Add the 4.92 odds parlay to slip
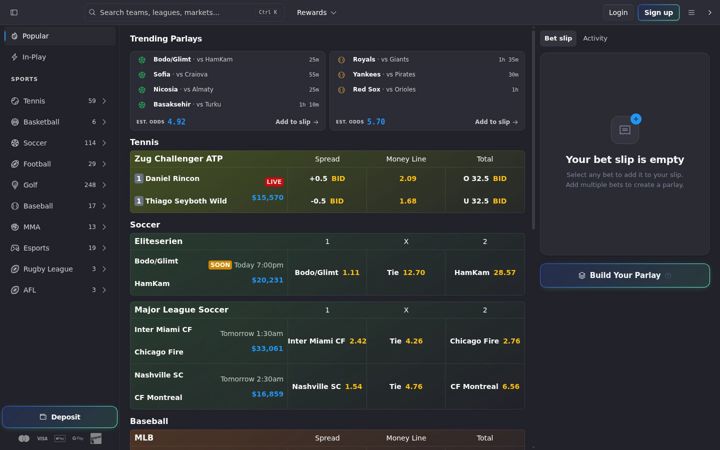 click(x=297, y=122)
